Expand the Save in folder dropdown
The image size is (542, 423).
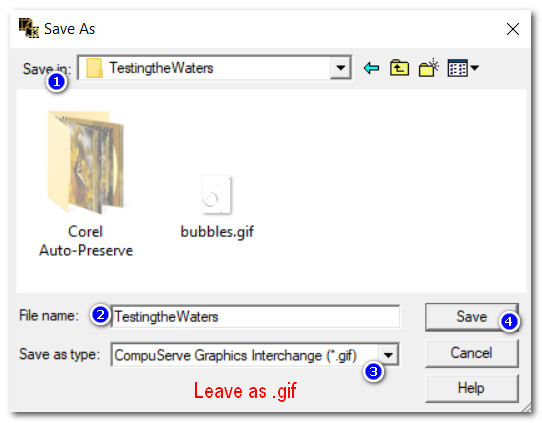point(340,68)
